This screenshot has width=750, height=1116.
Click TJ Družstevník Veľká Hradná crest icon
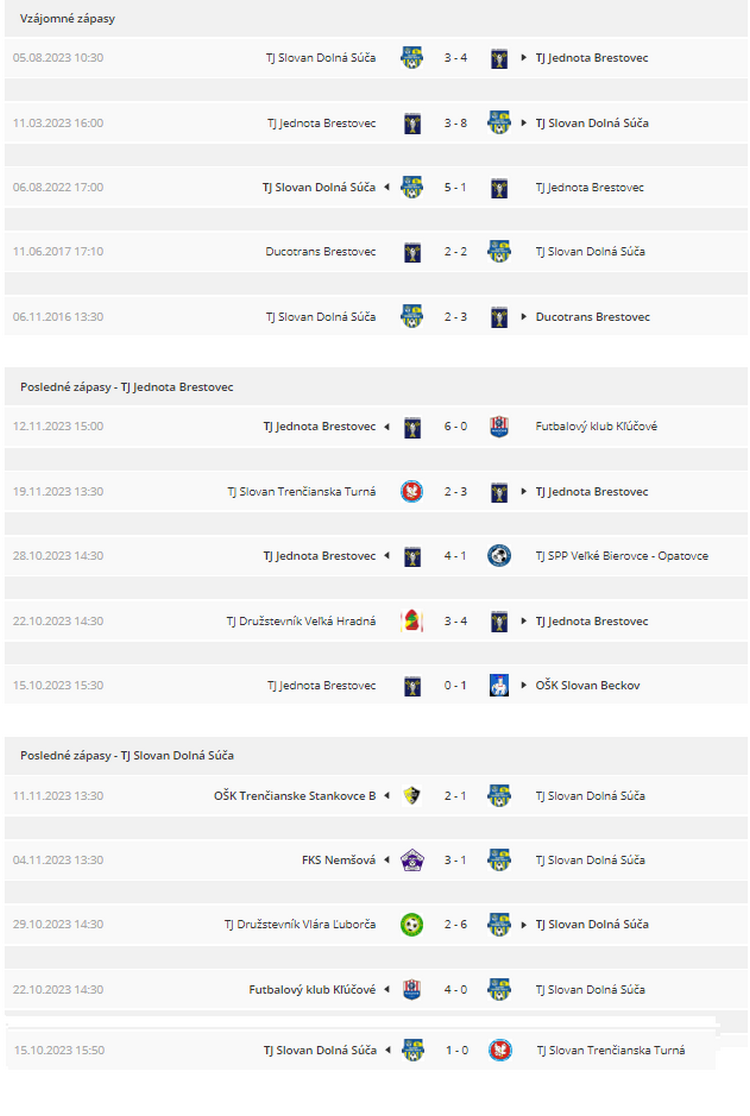pyautogui.click(x=412, y=621)
